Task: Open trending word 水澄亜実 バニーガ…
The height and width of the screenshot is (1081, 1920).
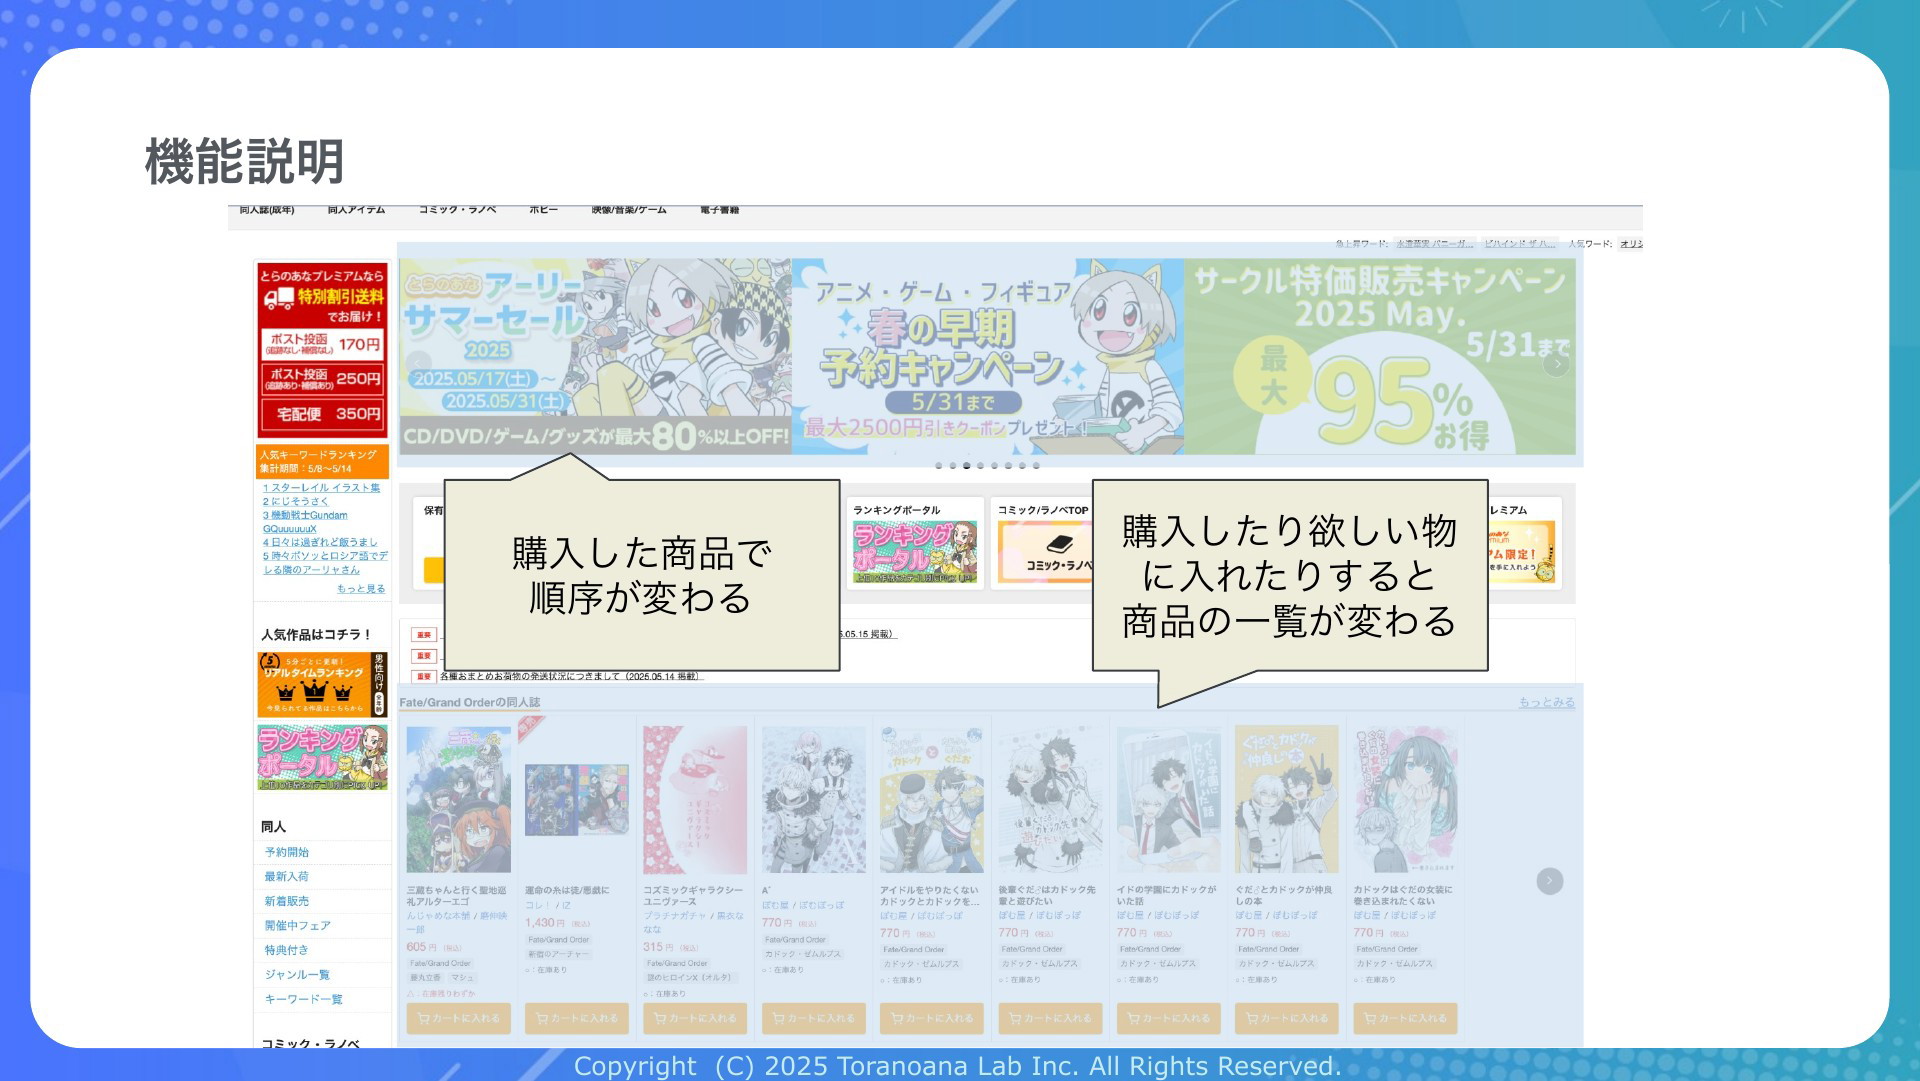Action: tap(1435, 244)
